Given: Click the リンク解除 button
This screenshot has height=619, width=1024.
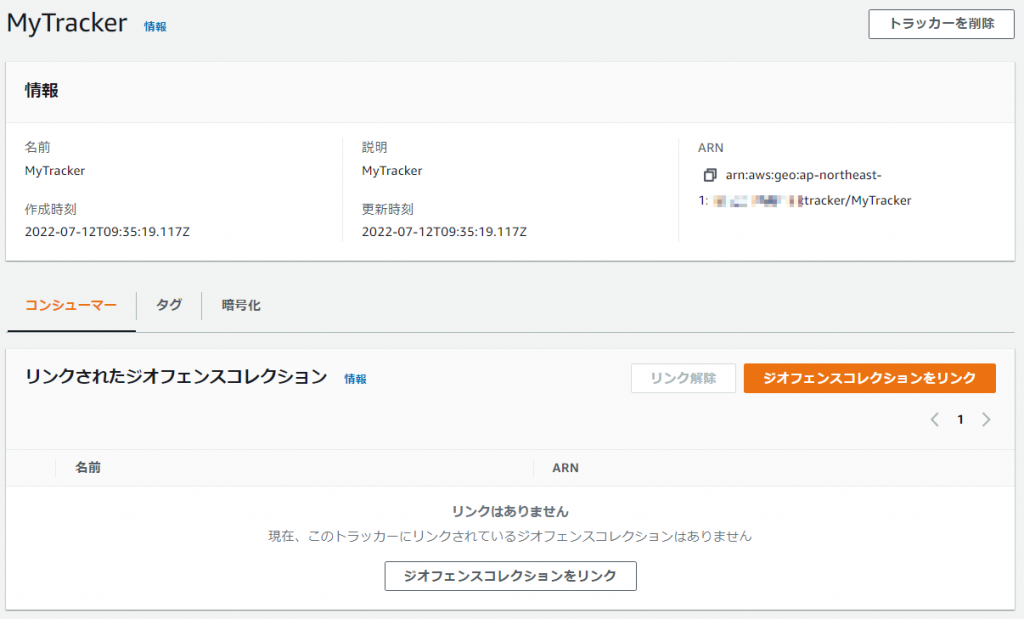Looking at the screenshot, I should coord(683,378).
